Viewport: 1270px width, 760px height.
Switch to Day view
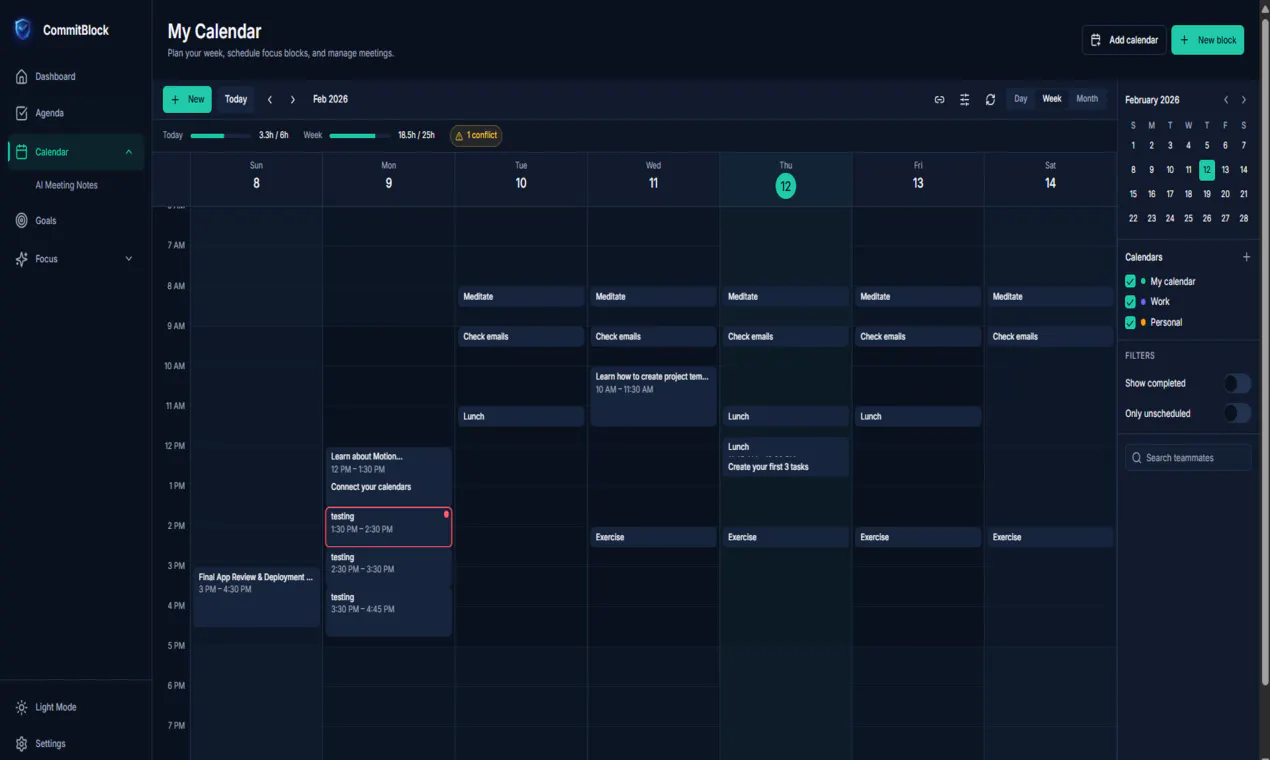click(1020, 99)
